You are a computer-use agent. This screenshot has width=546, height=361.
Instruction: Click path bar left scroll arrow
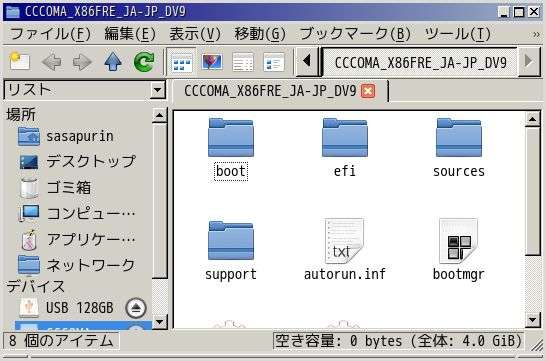307,62
